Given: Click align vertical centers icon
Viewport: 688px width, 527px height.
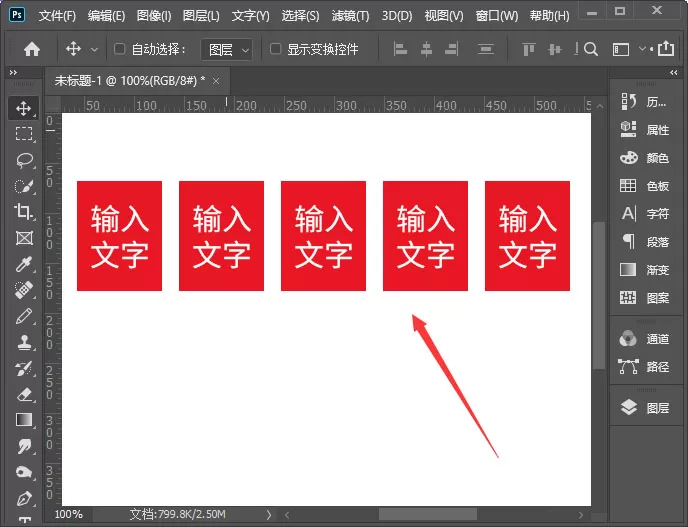Looking at the screenshot, I should pyautogui.click(x=555, y=49).
